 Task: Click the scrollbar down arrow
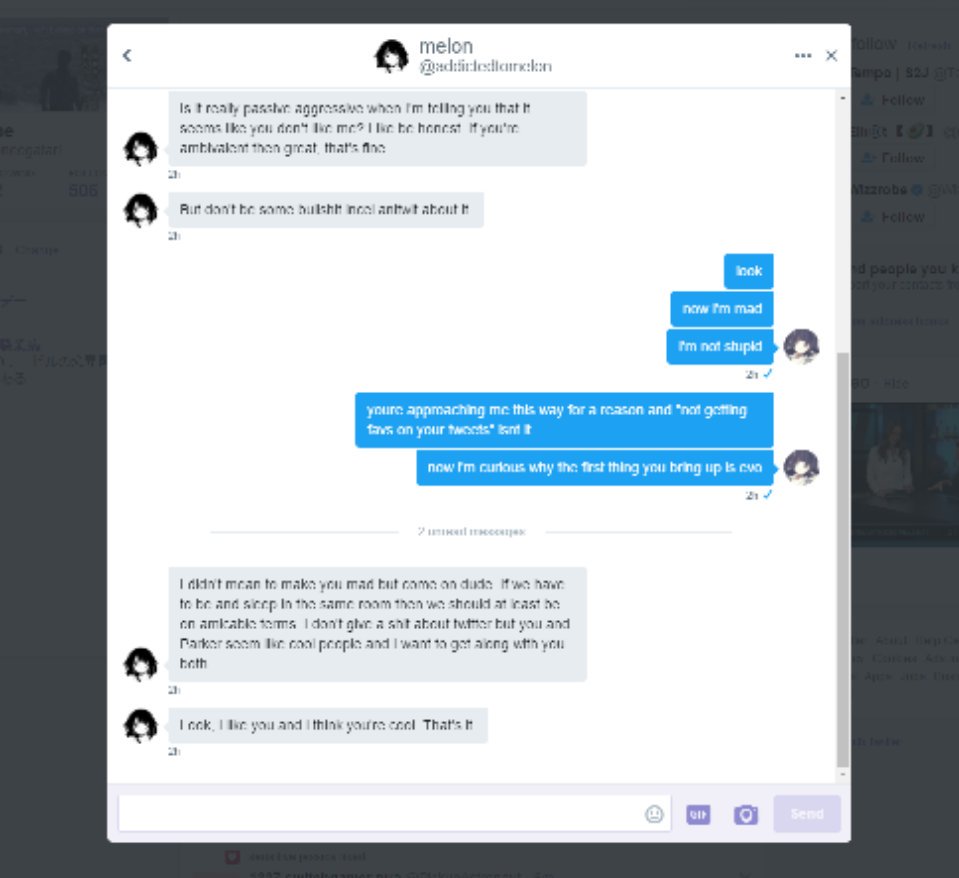coord(842,775)
